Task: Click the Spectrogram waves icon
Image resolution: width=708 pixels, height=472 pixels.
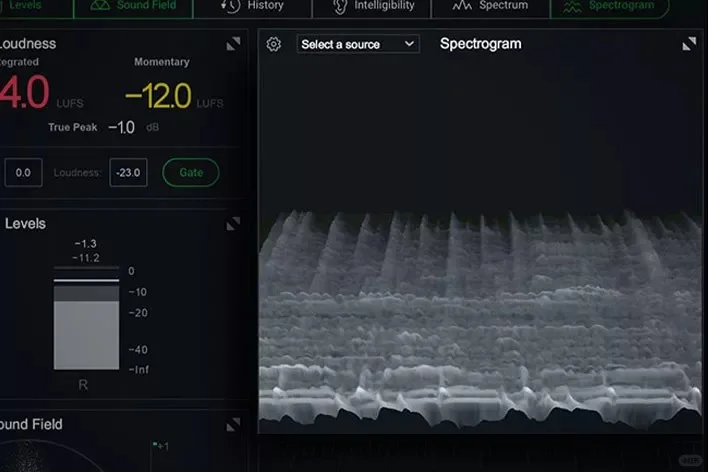Action: tap(572, 6)
